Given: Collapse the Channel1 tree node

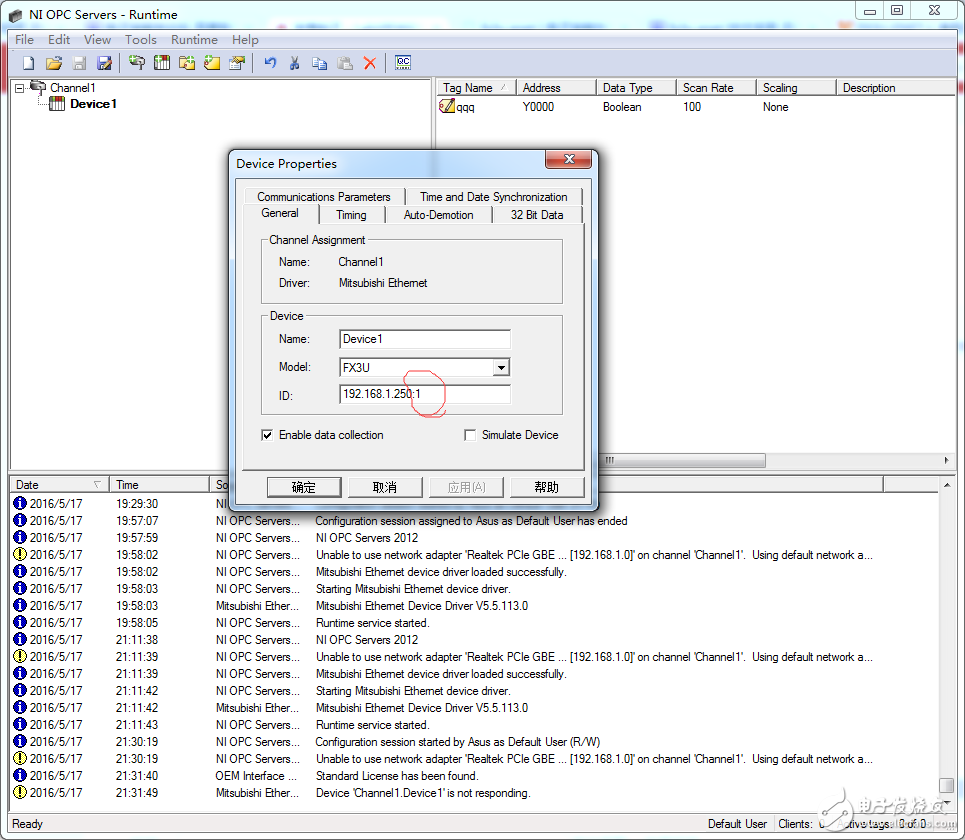Looking at the screenshot, I should [x=20, y=88].
